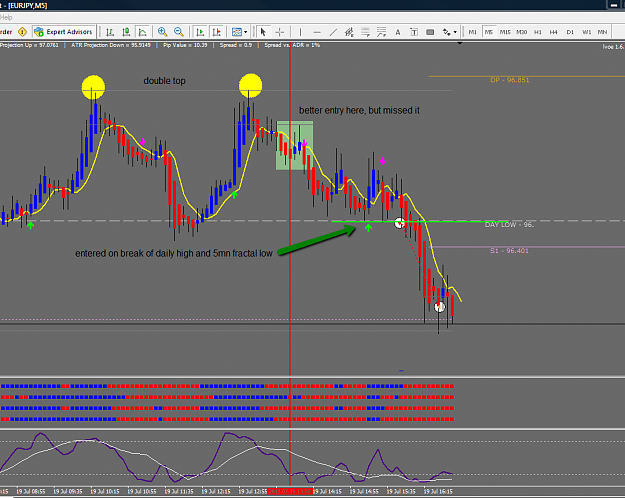Click the trade entry marker on day-low line
The image size is (625, 498).
[x=399, y=223]
